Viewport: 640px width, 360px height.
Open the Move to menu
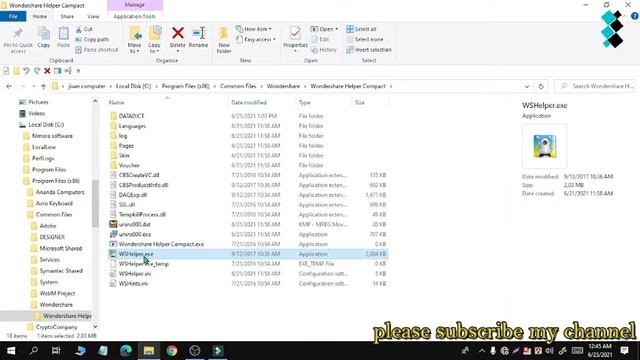pos(135,40)
